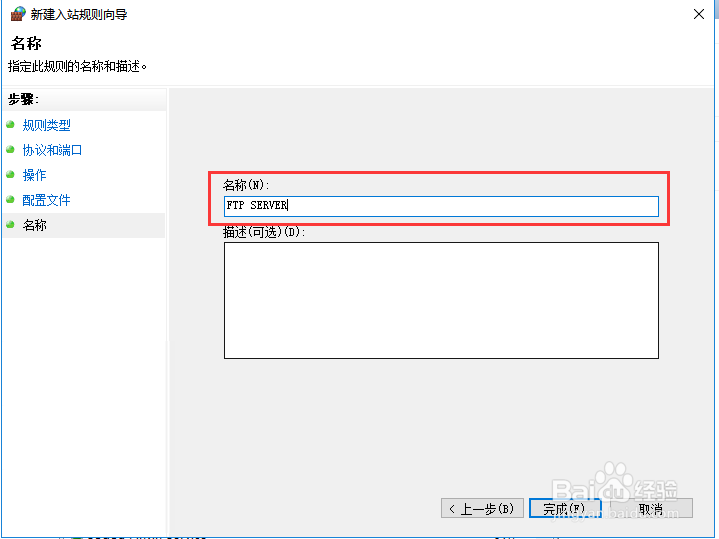Jump to the 配置文件 step
719x539 pixels.
(x=46, y=200)
